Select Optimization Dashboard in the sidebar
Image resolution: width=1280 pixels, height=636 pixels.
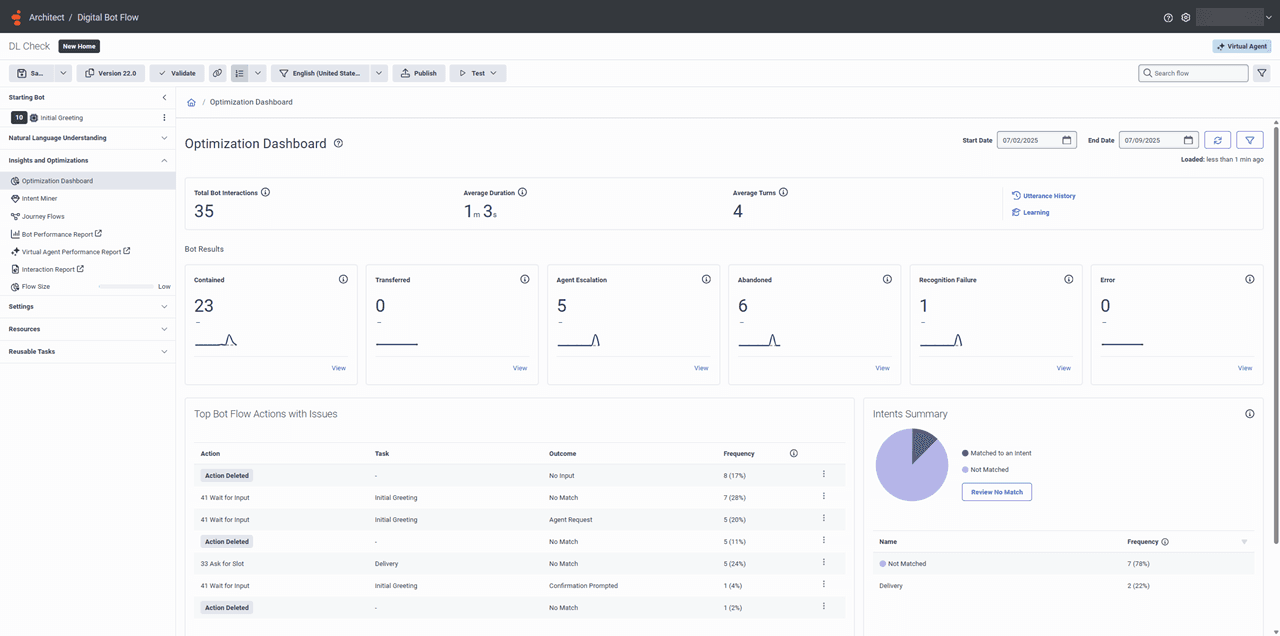(58, 180)
